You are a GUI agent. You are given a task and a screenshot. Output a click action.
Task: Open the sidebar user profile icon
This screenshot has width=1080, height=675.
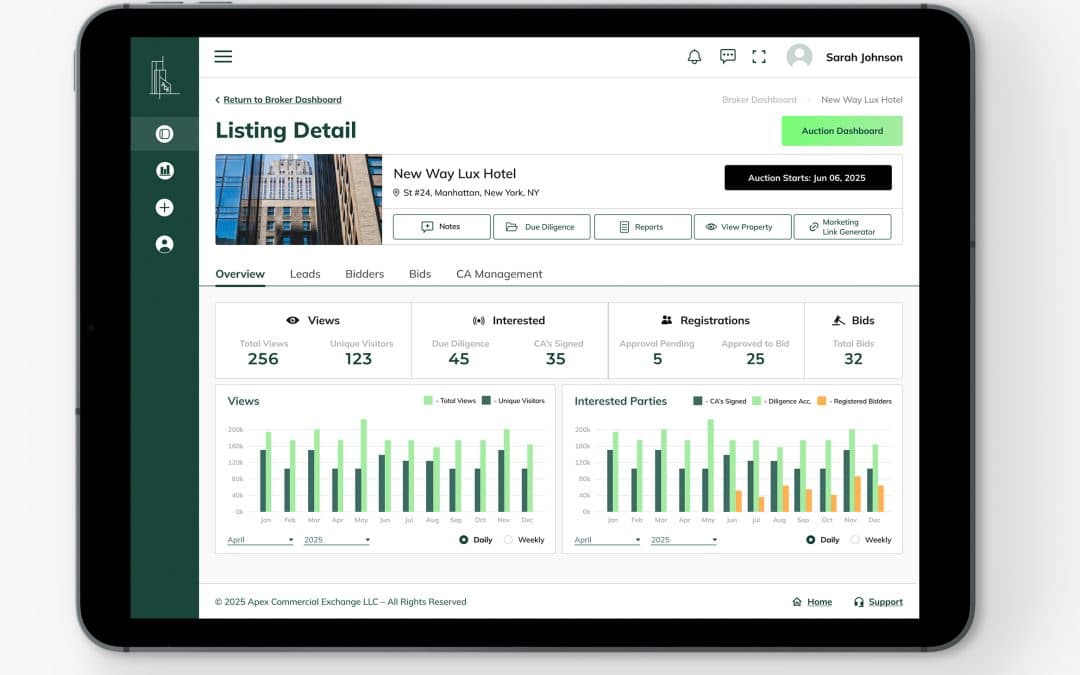click(165, 244)
